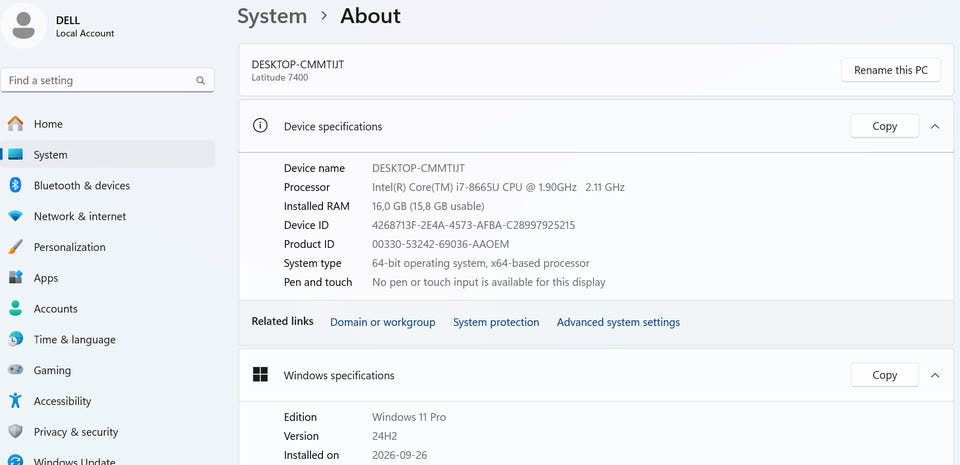This screenshot has height=465, width=960.
Task: Click the Home house icon
Action: click(x=15, y=124)
